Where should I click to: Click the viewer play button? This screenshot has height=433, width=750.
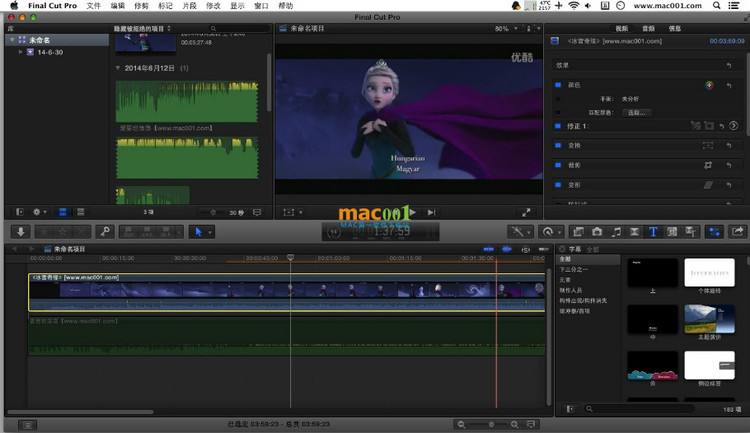pos(412,212)
